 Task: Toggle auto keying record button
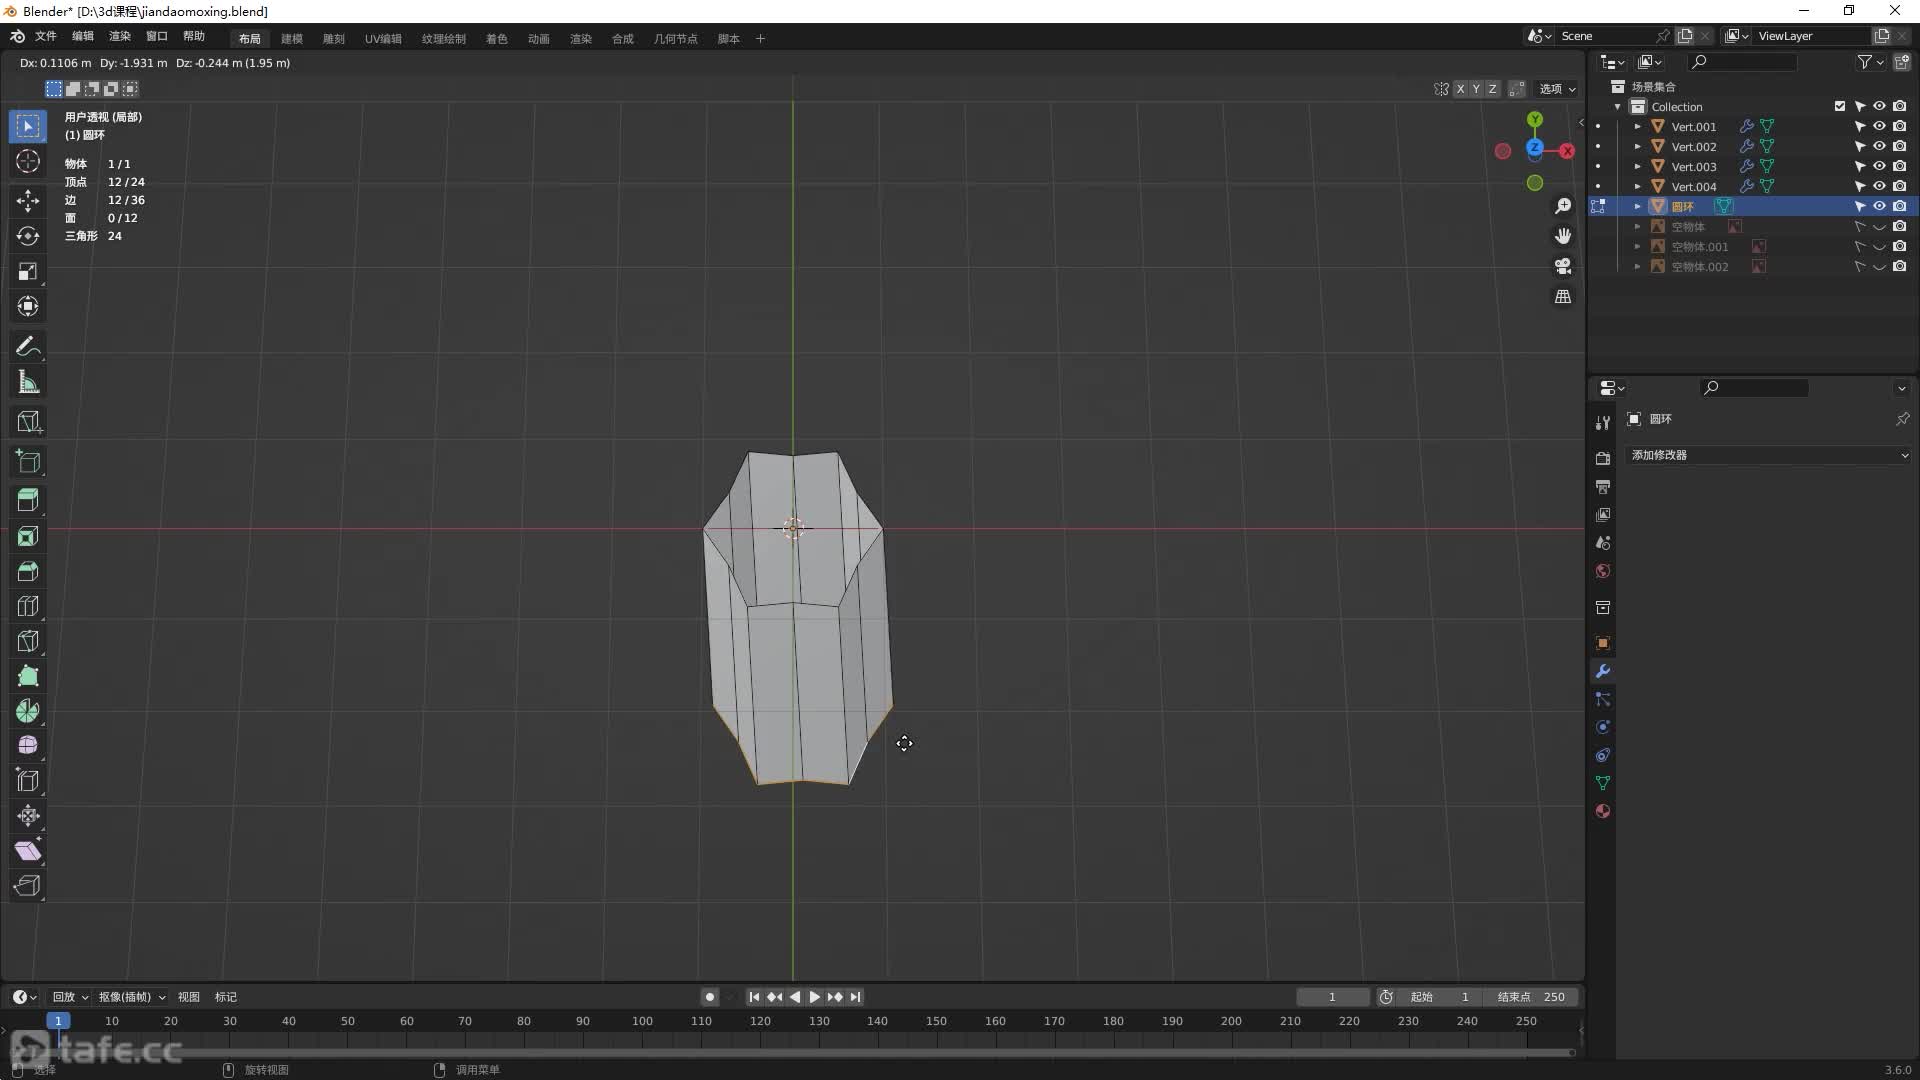click(x=710, y=997)
